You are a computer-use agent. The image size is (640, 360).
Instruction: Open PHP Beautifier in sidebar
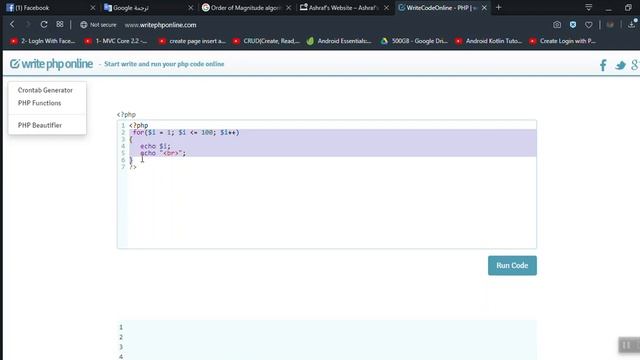point(40,125)
